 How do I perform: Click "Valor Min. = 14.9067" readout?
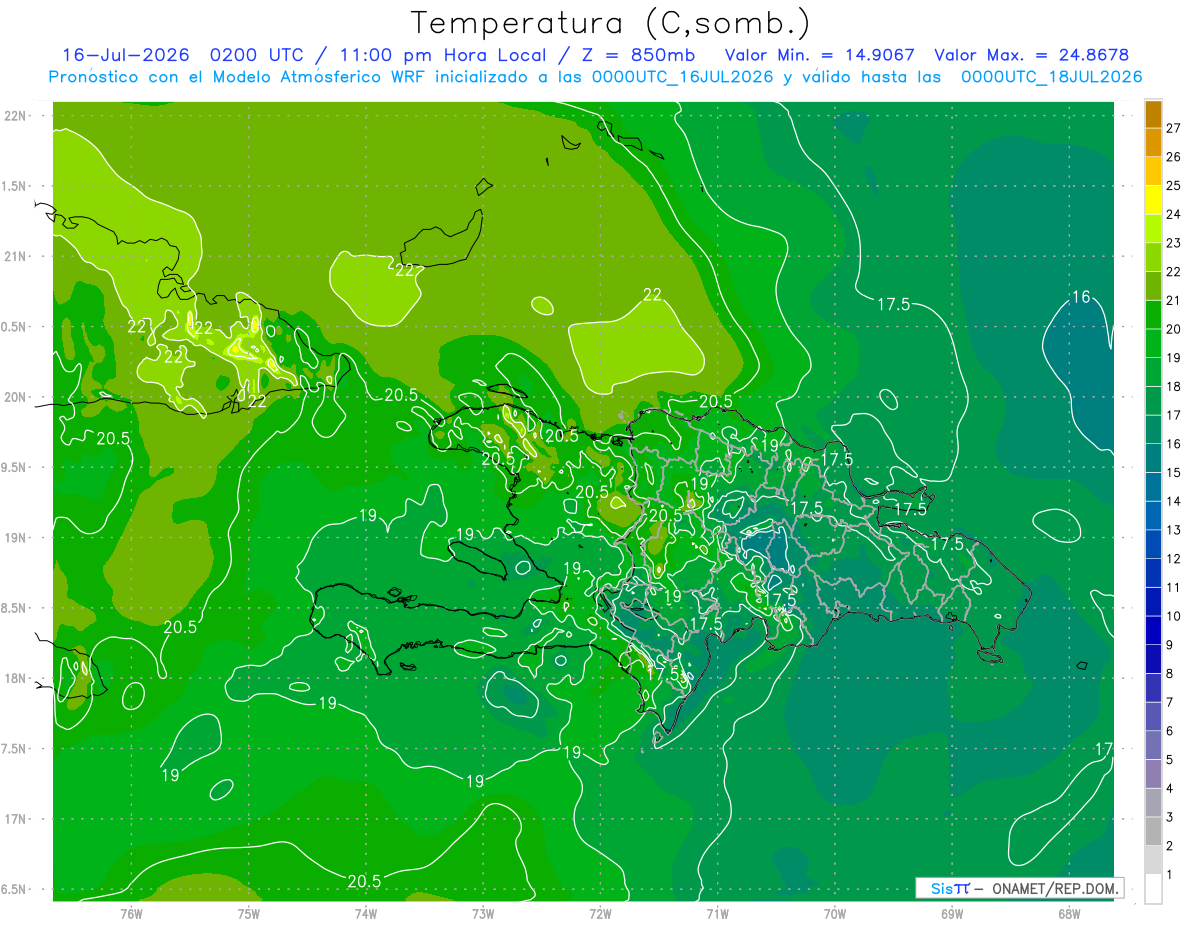[x=820, y=55]
